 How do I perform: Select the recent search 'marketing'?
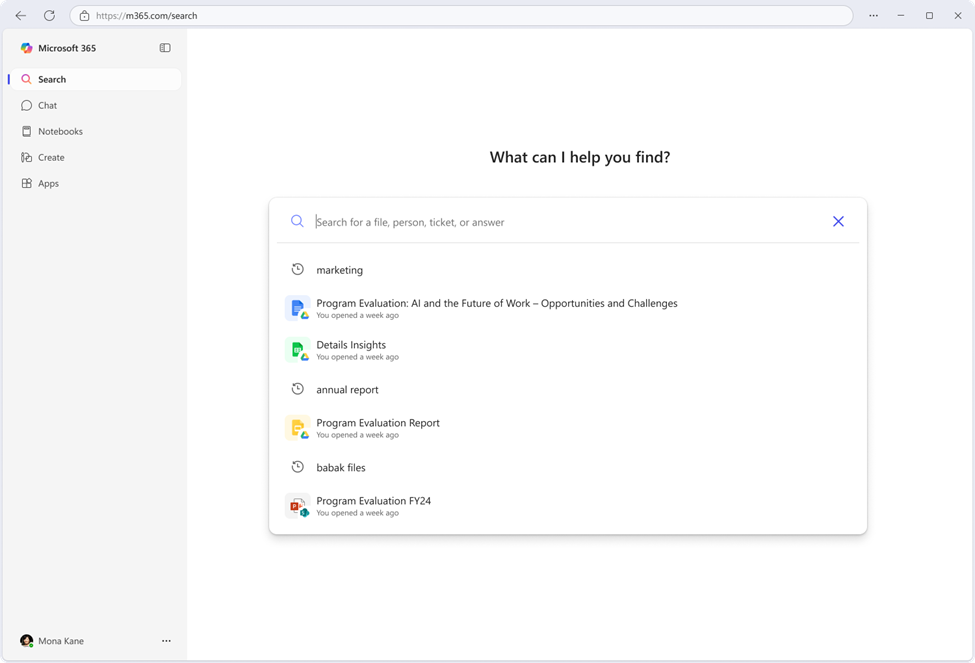[x=339, y=269]
